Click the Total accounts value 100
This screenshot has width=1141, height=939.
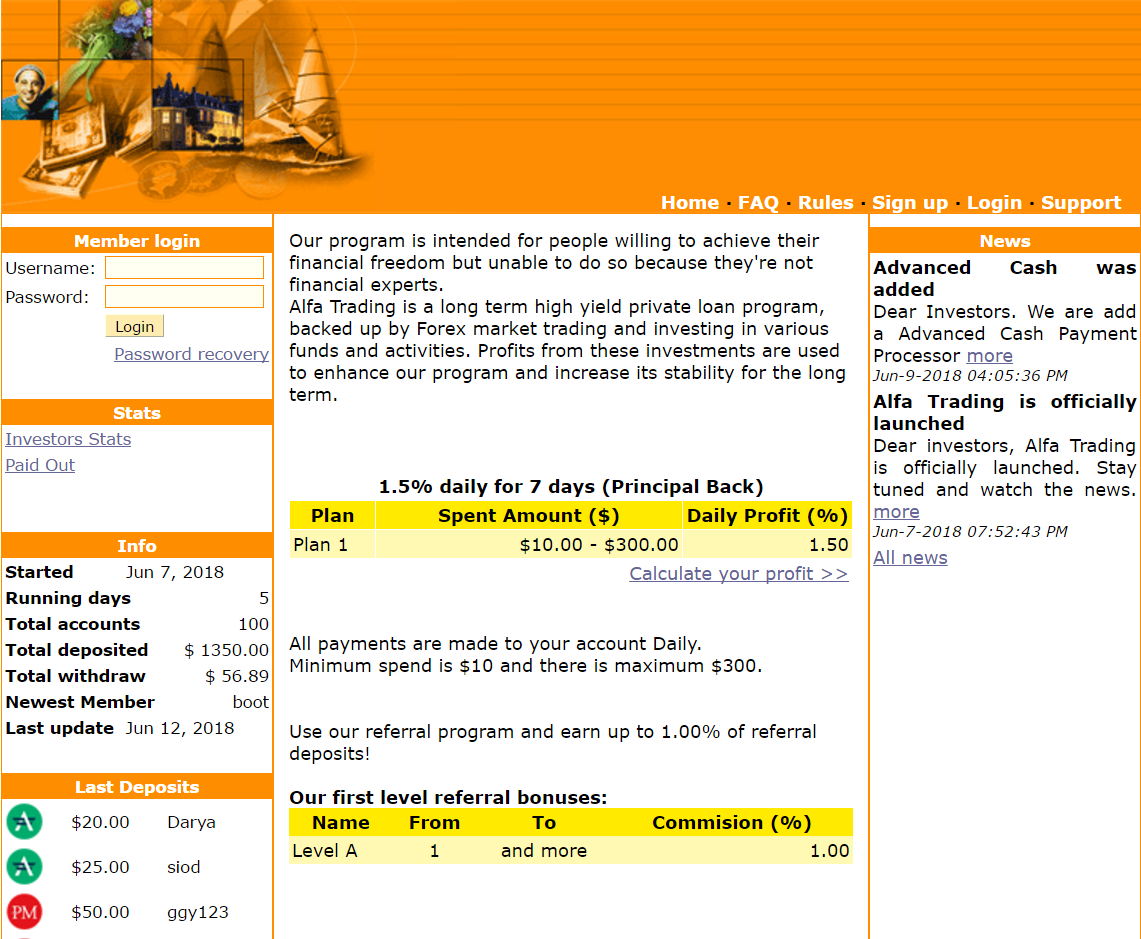253,624
